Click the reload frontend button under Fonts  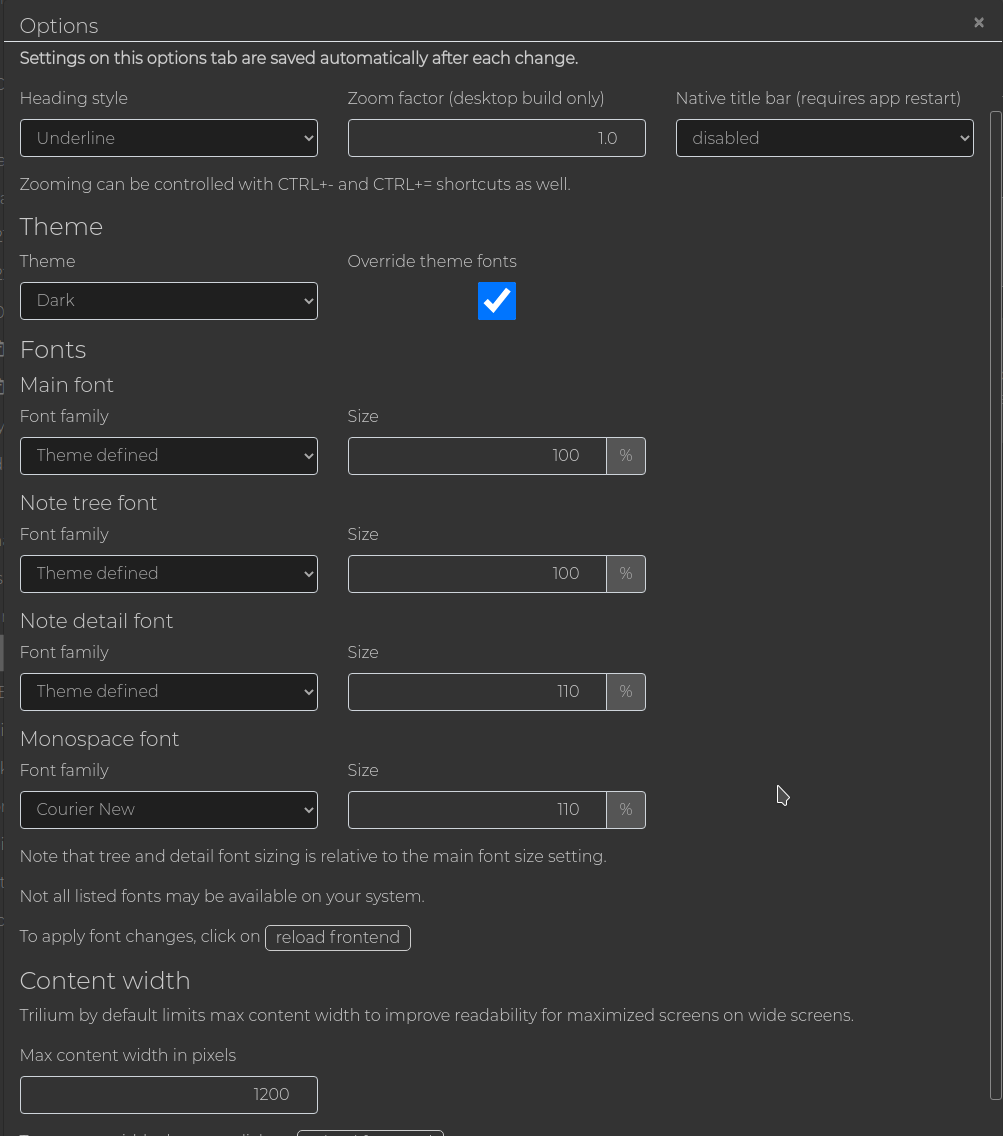pos(338,937)
